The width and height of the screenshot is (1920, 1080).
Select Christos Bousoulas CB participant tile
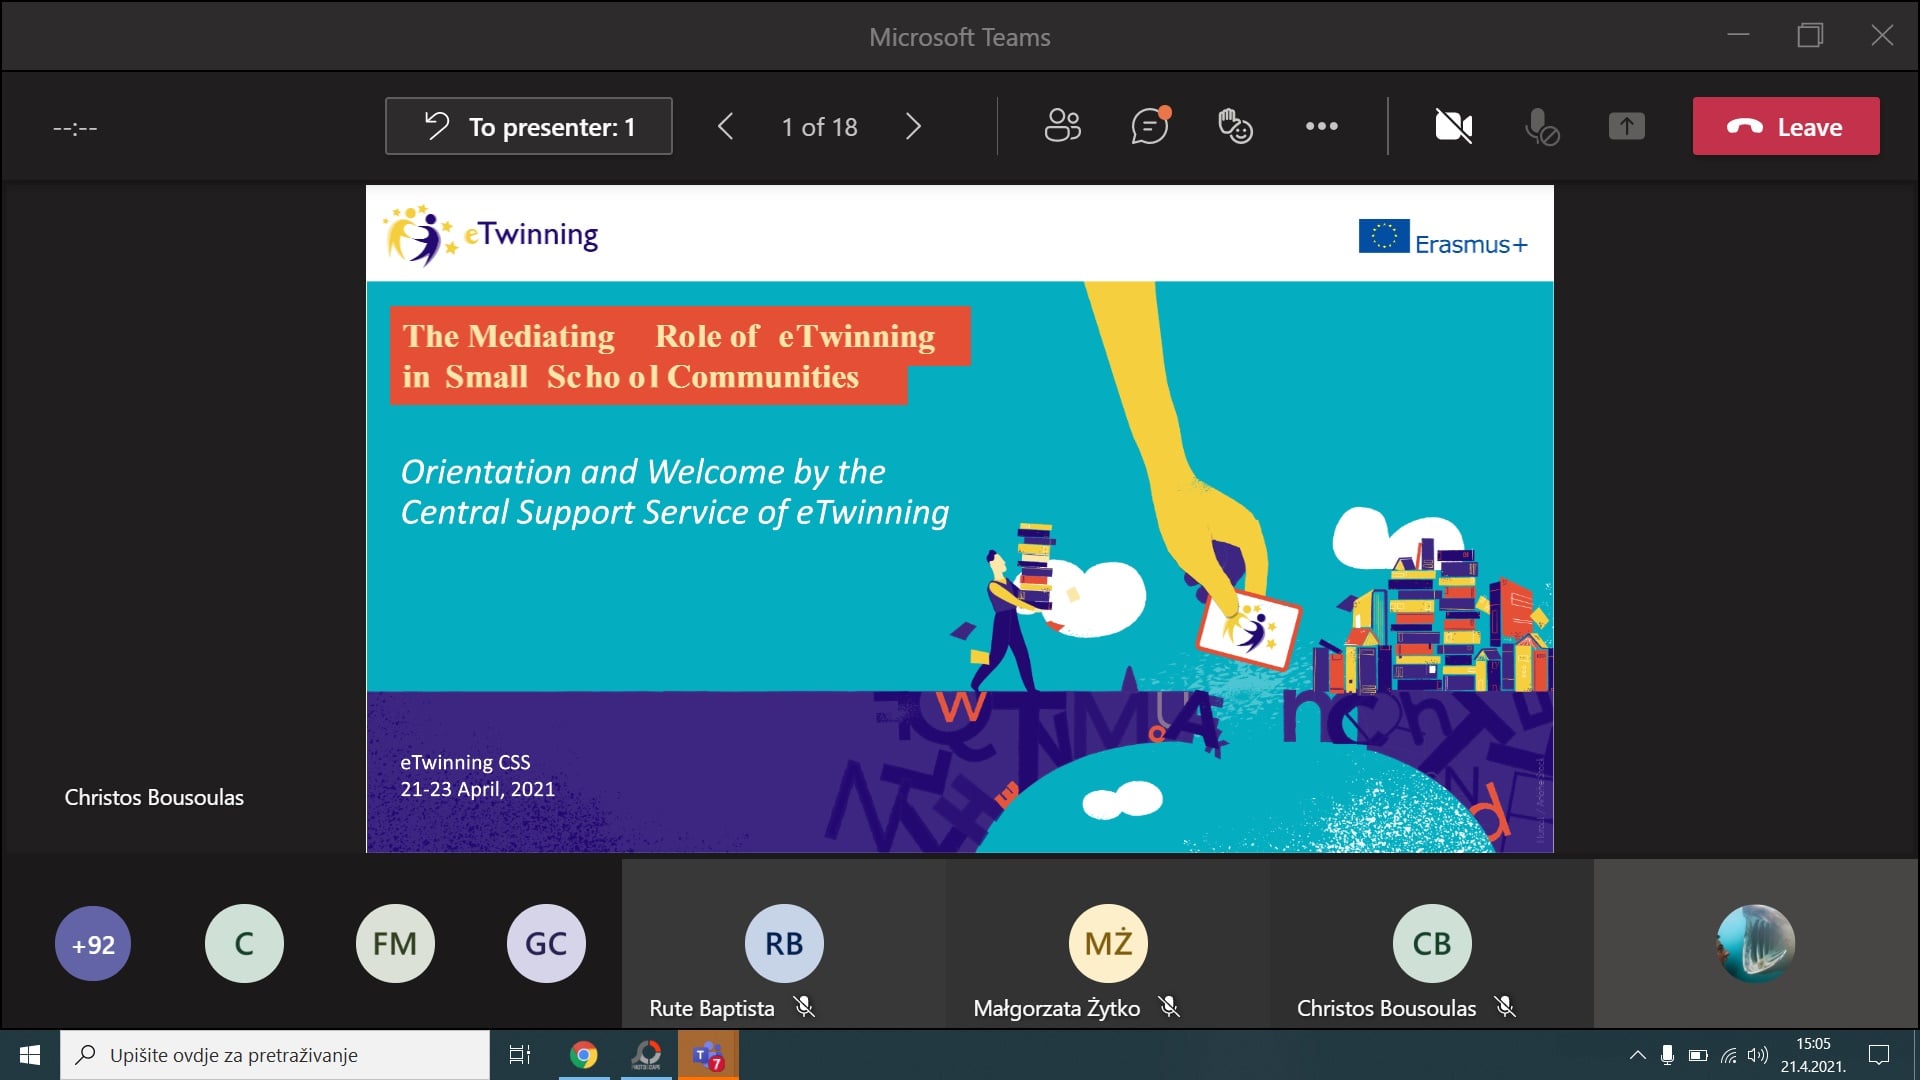pos(1432,943)
